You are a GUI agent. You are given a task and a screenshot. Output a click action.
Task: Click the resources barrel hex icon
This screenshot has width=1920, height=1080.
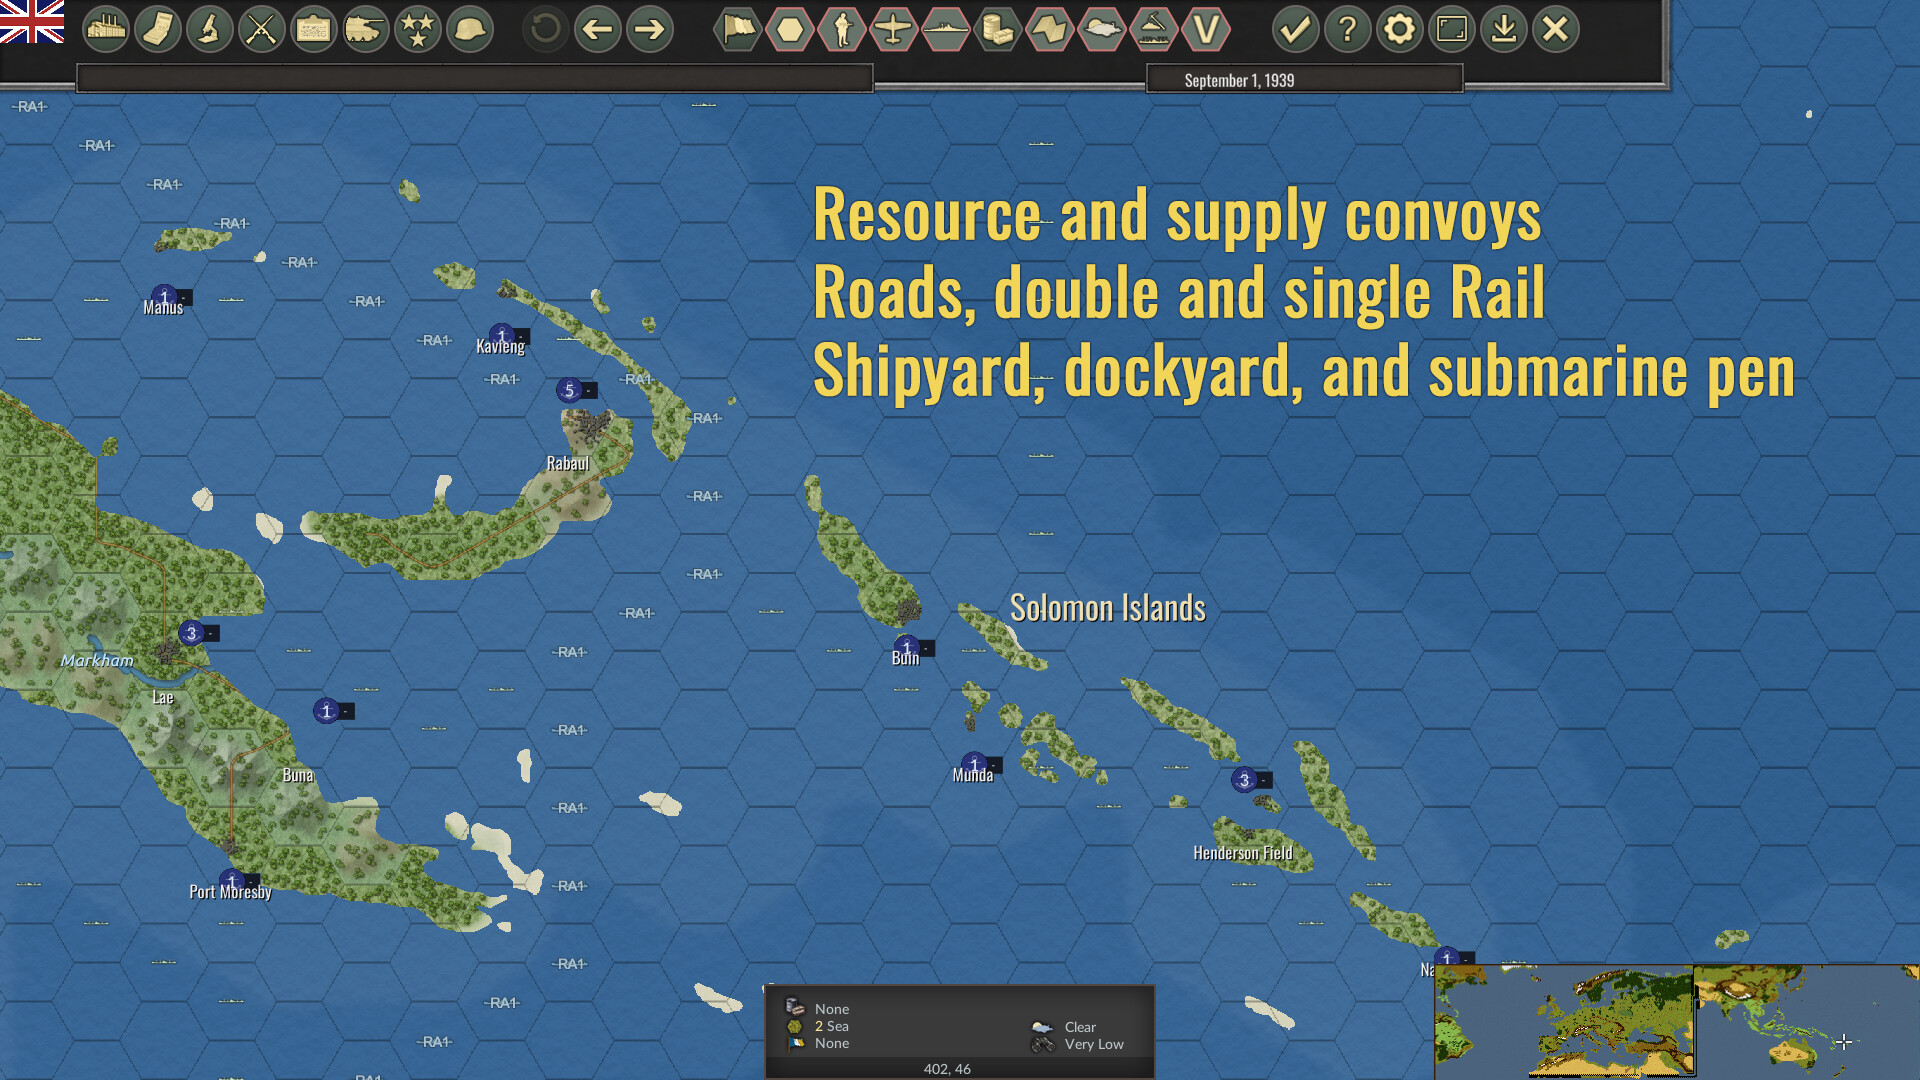tap(998, 30)
